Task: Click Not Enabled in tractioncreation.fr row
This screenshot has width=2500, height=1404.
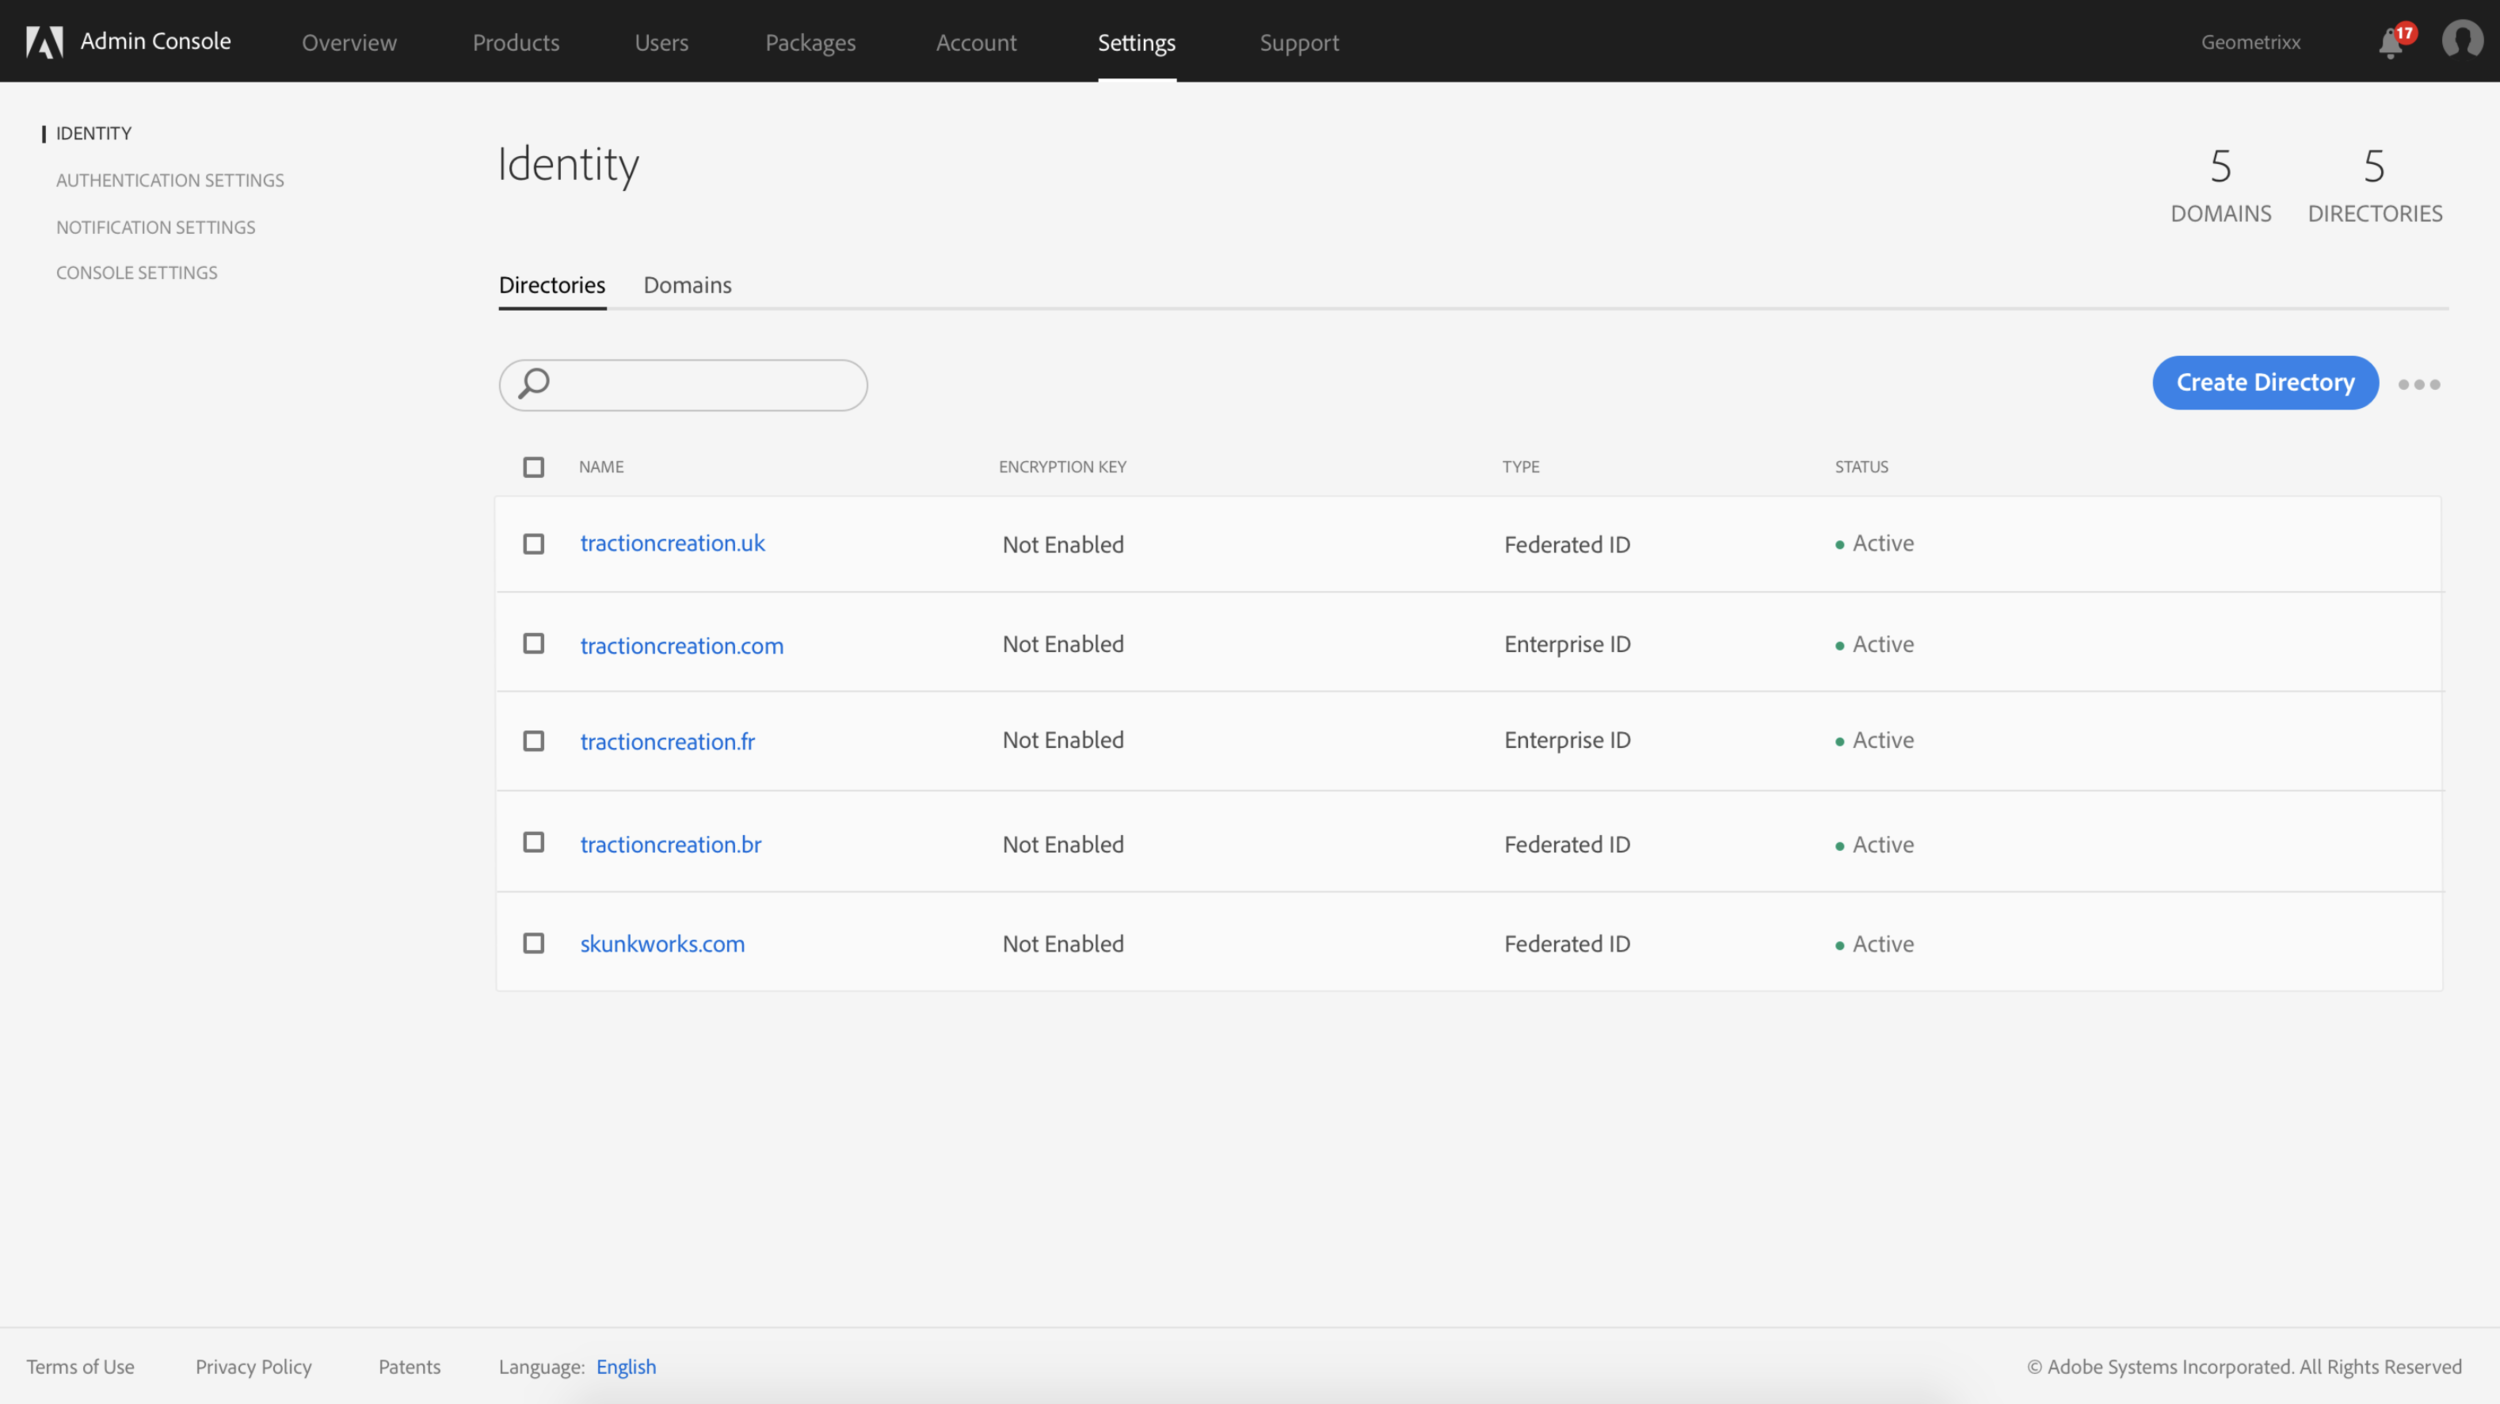Action: pos(1063,740)
